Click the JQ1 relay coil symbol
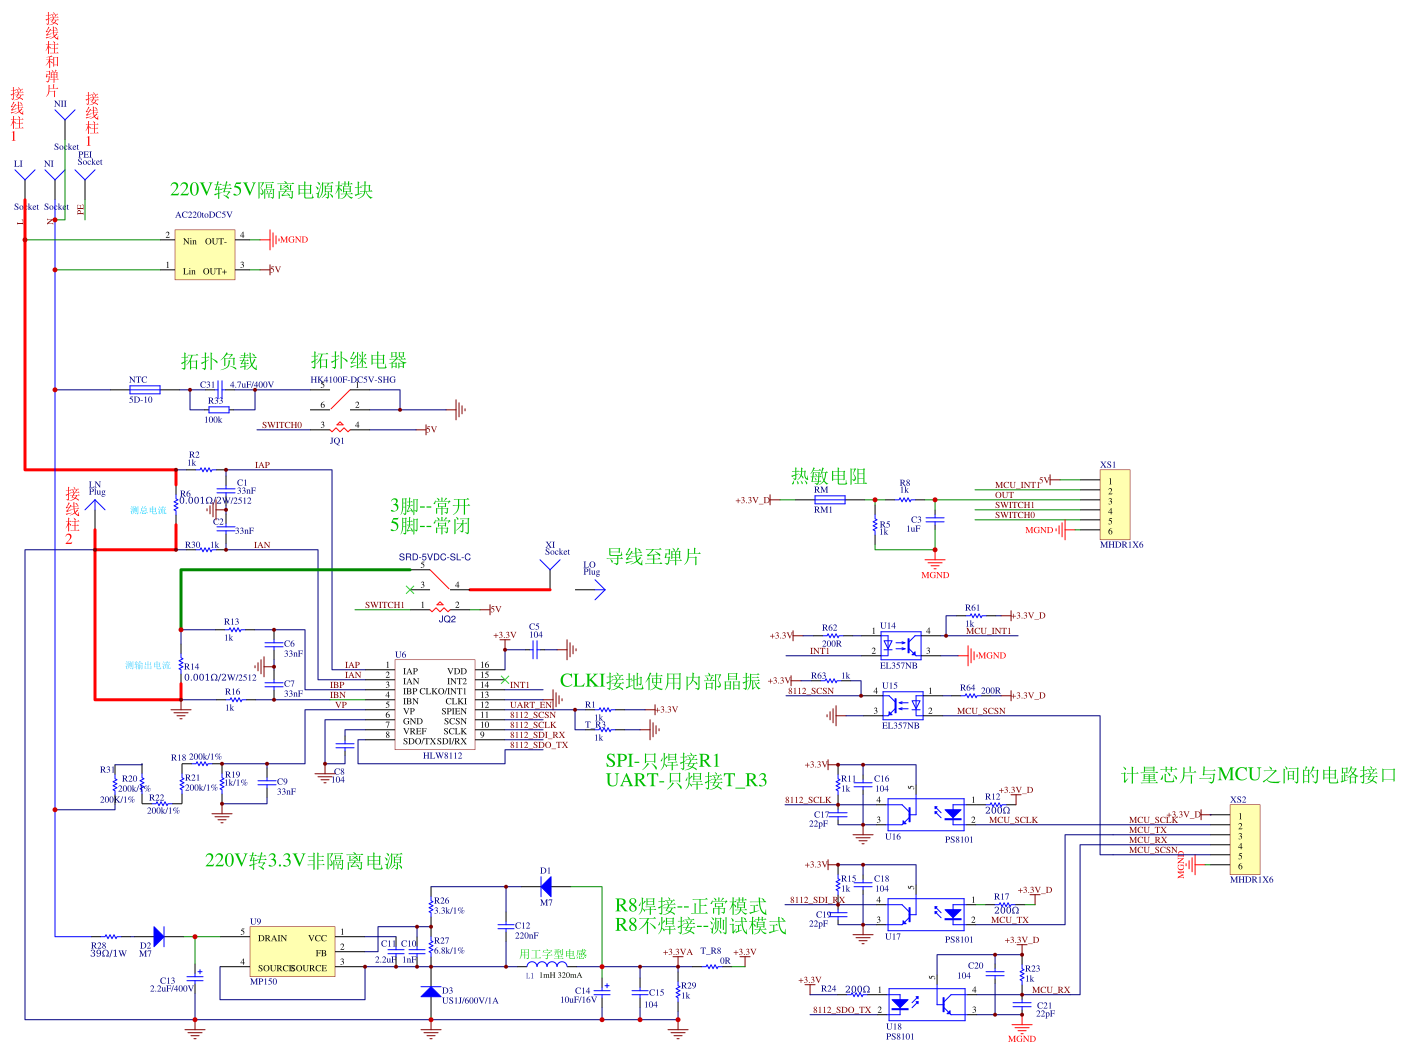This screenshot has width=1408, height=1054. [339, 428]
